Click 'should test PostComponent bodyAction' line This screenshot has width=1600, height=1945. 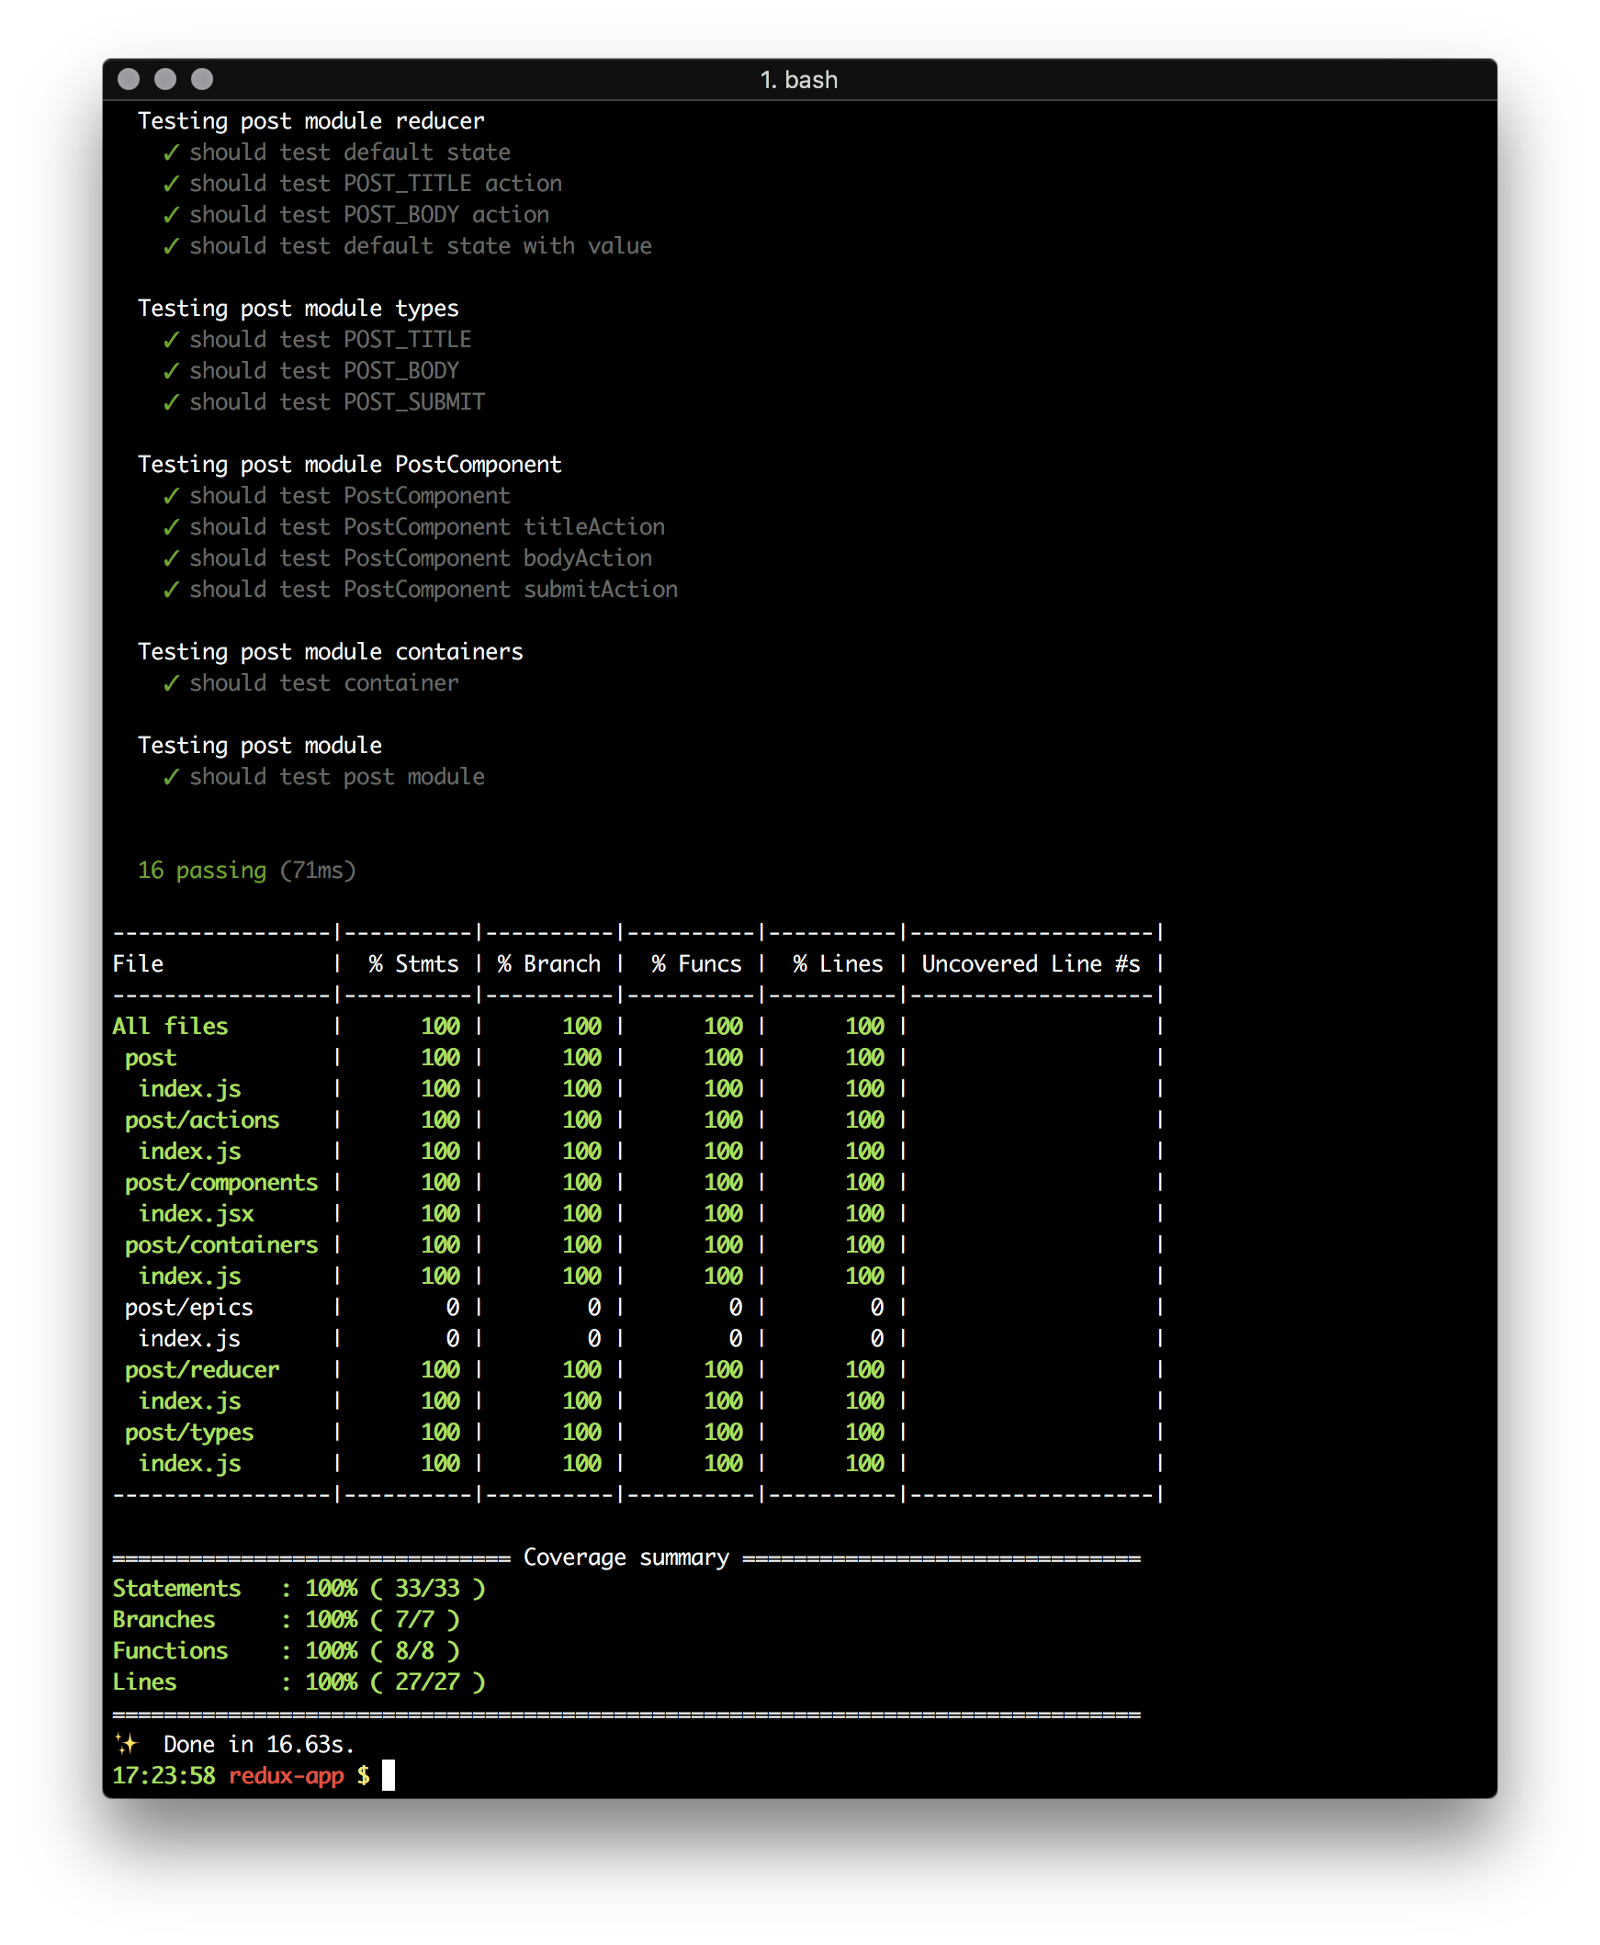(421, 558)
